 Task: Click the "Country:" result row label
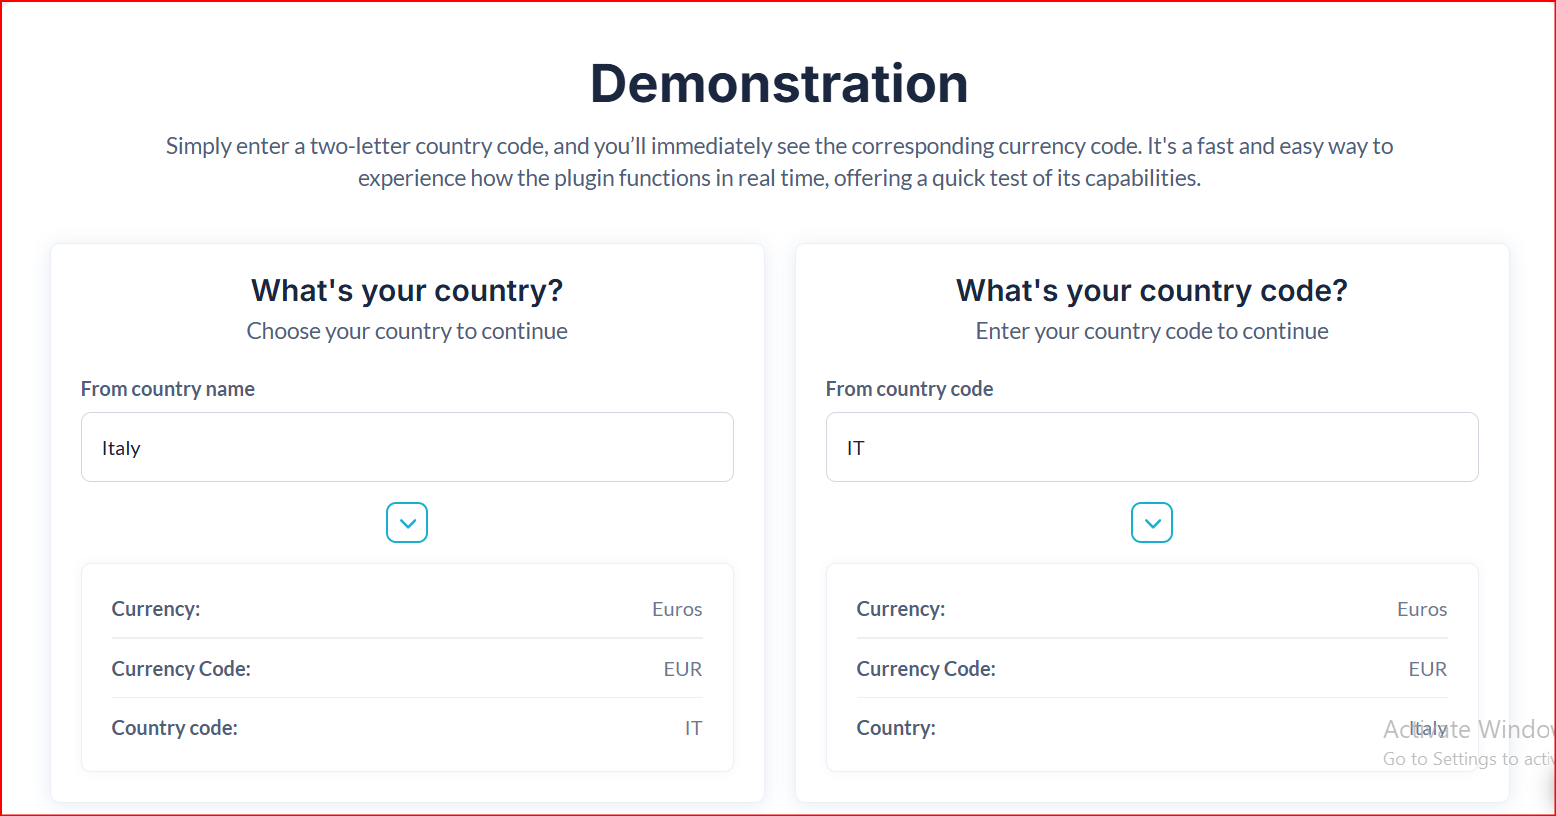[x=896, y=728]
